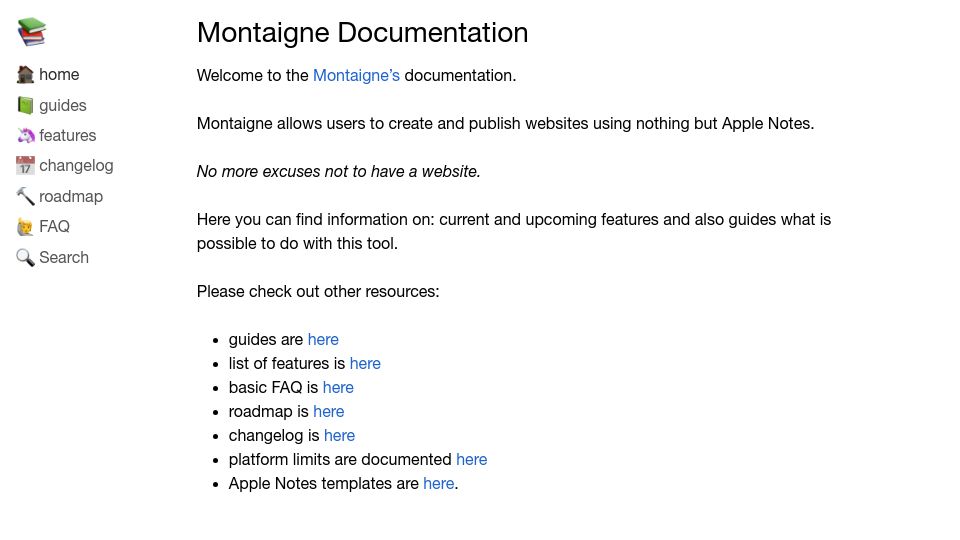Screen dimensions: 960x540
Task: Click the raised-hand person icon beside FAQ
Action: pos(25,227)
